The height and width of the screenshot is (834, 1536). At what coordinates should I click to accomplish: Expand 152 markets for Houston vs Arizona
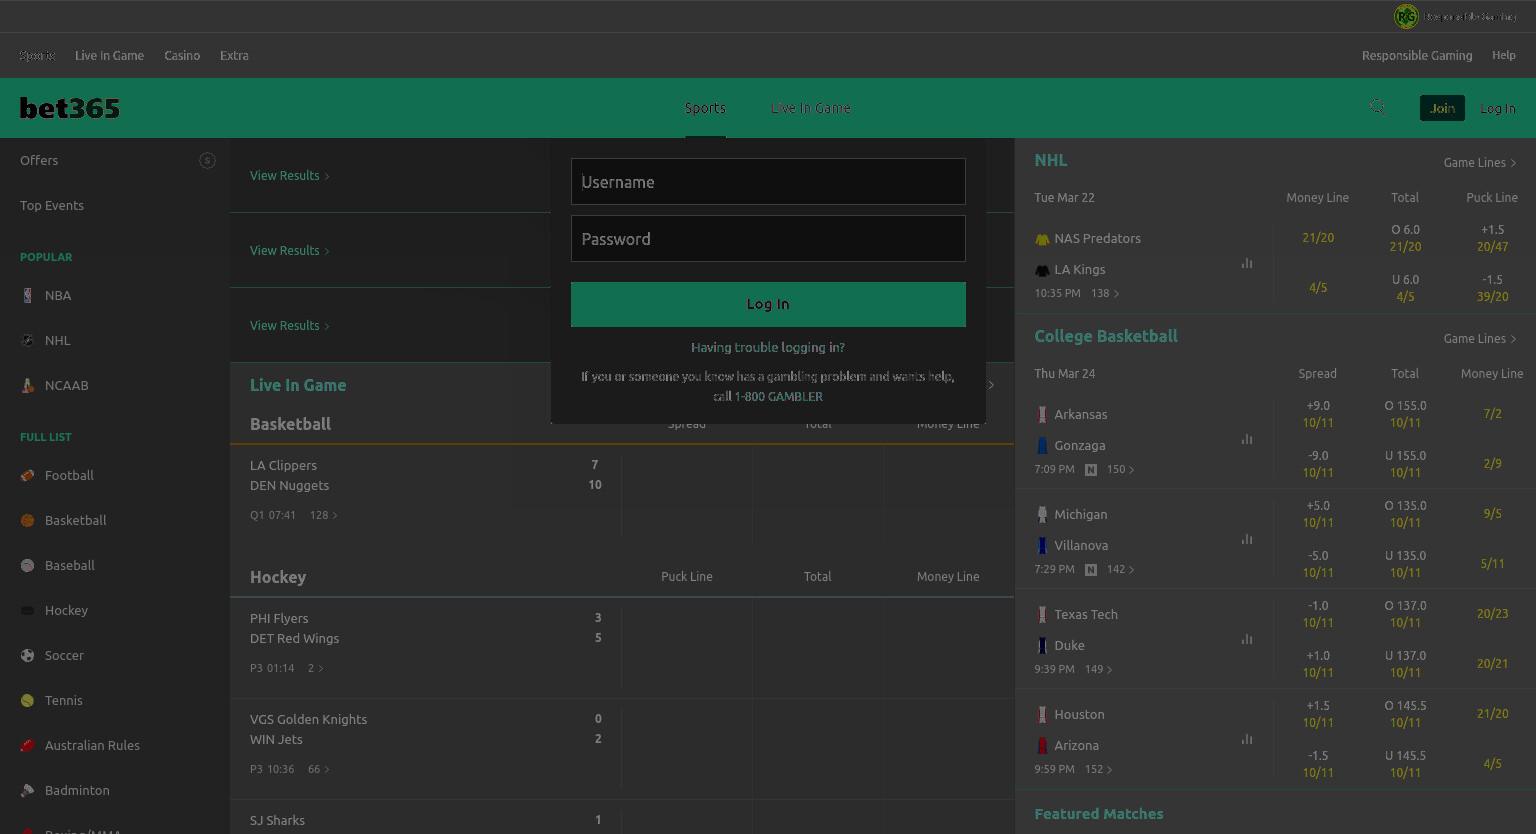point(1099,770)
